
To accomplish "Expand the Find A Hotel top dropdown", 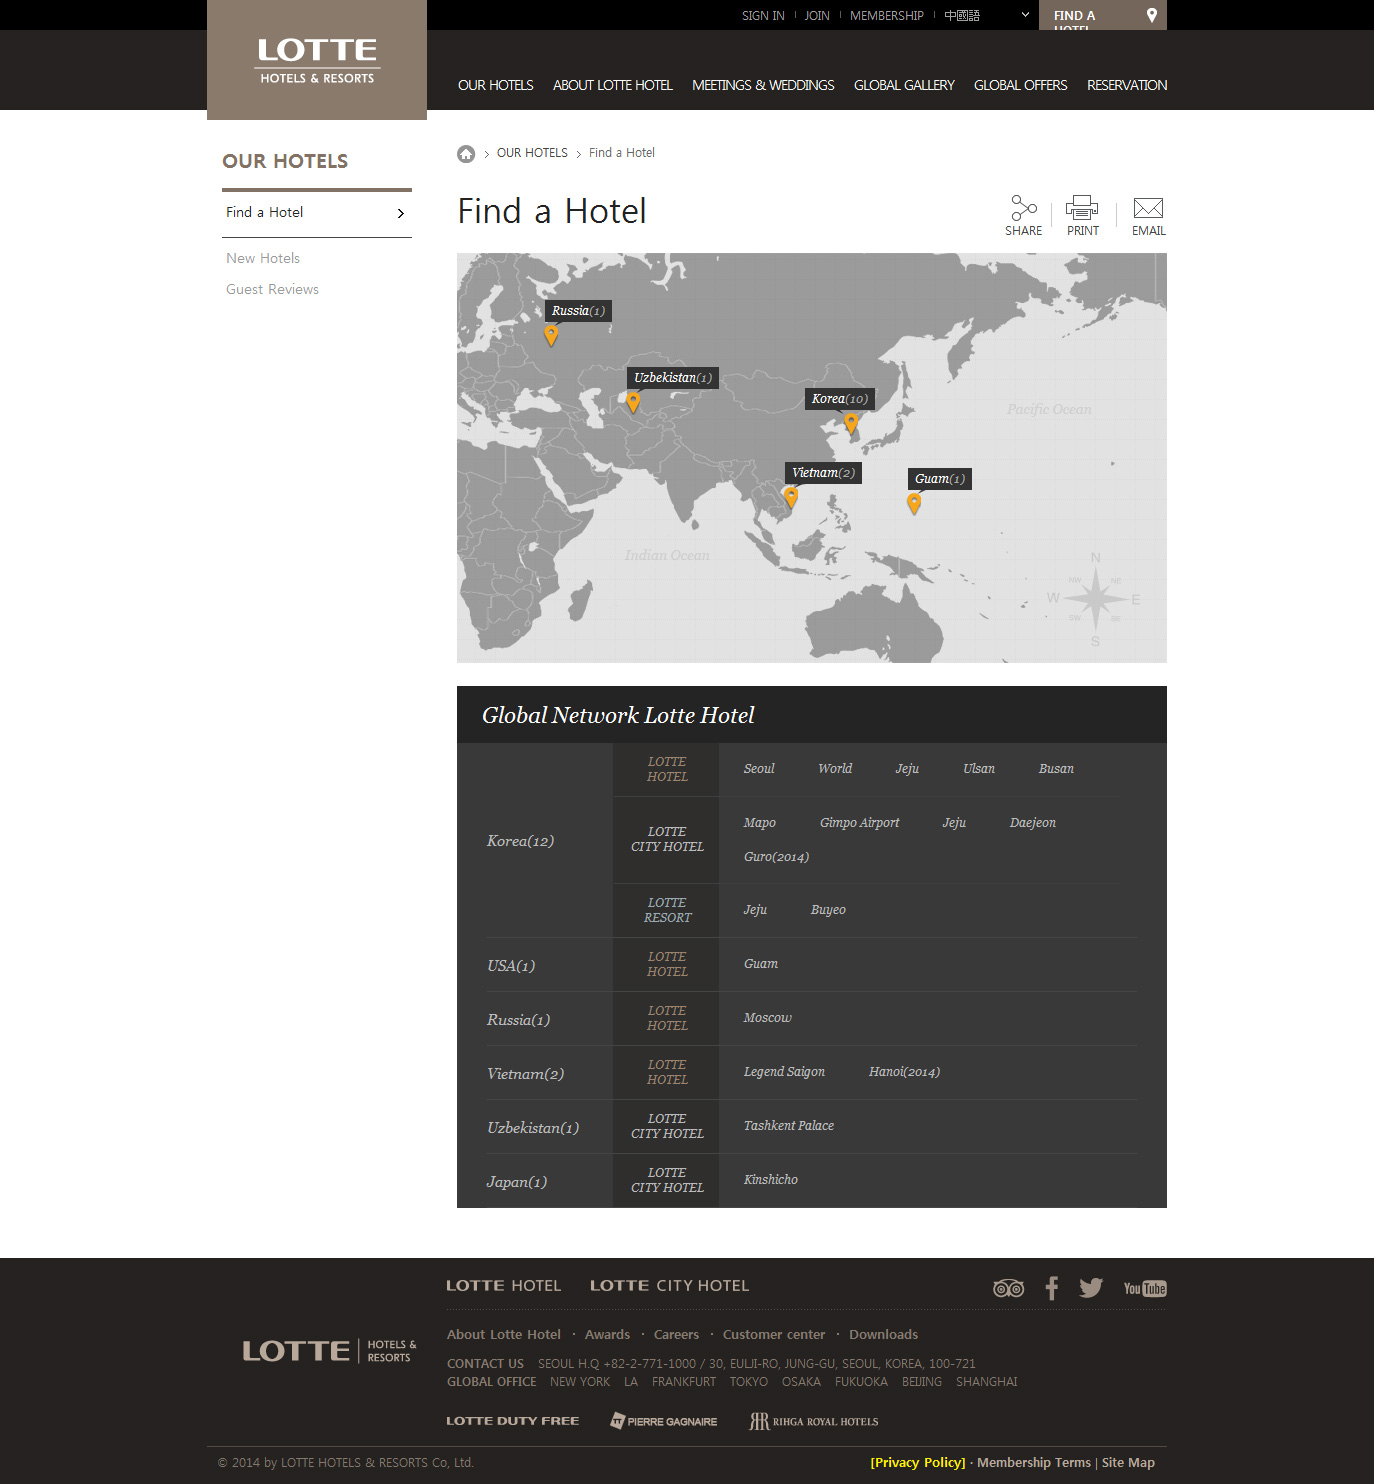I will (1102, 15).
